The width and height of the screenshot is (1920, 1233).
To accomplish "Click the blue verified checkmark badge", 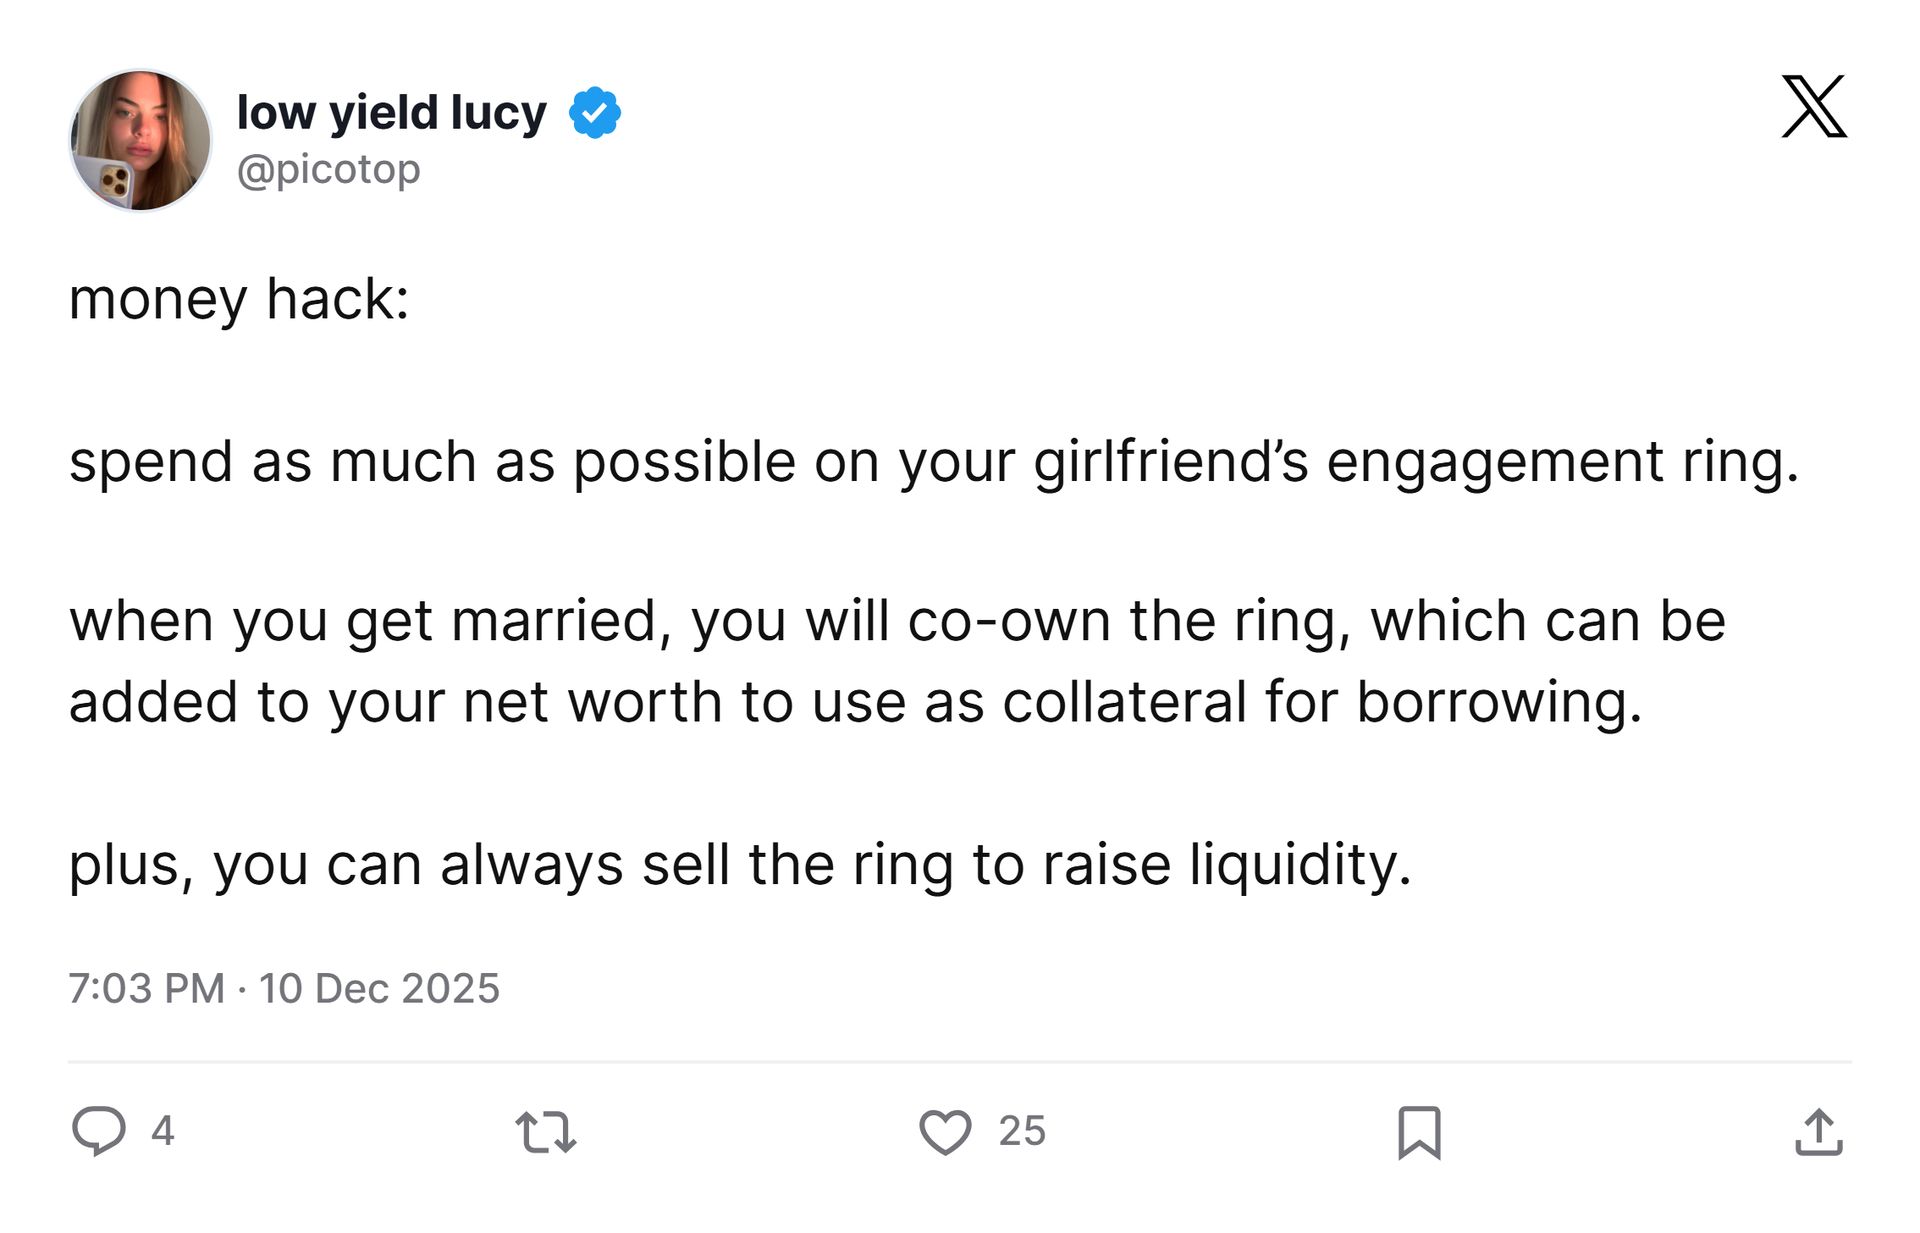I will tap(595, 112).
